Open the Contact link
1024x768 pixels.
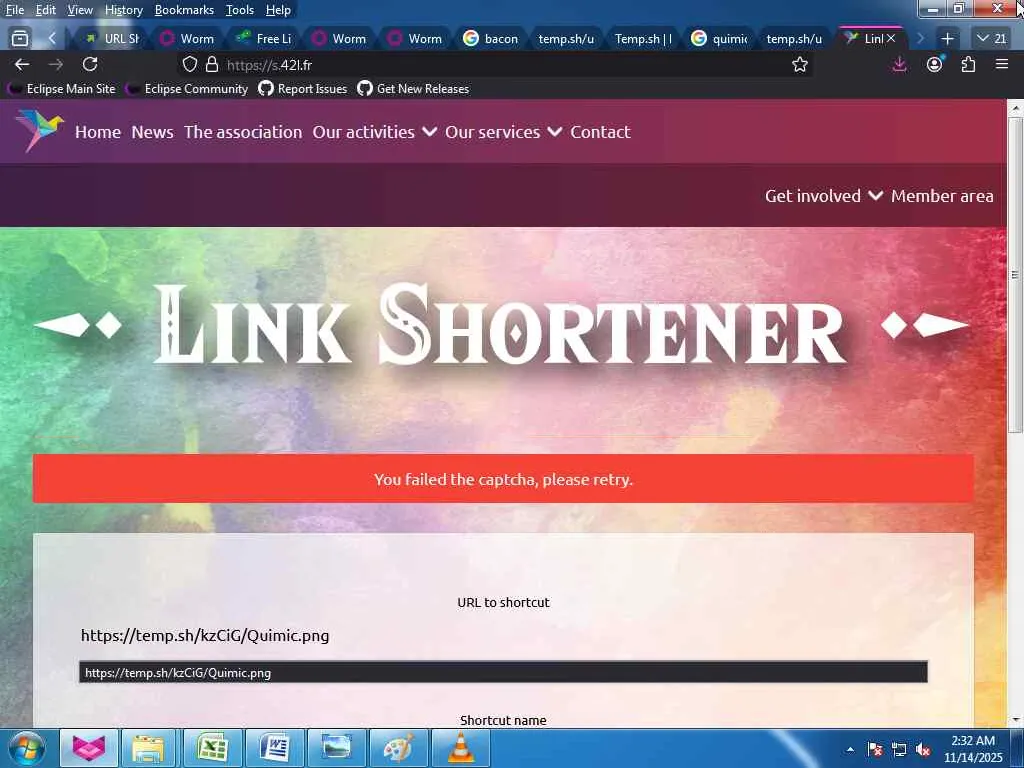[x=600, y=132]
